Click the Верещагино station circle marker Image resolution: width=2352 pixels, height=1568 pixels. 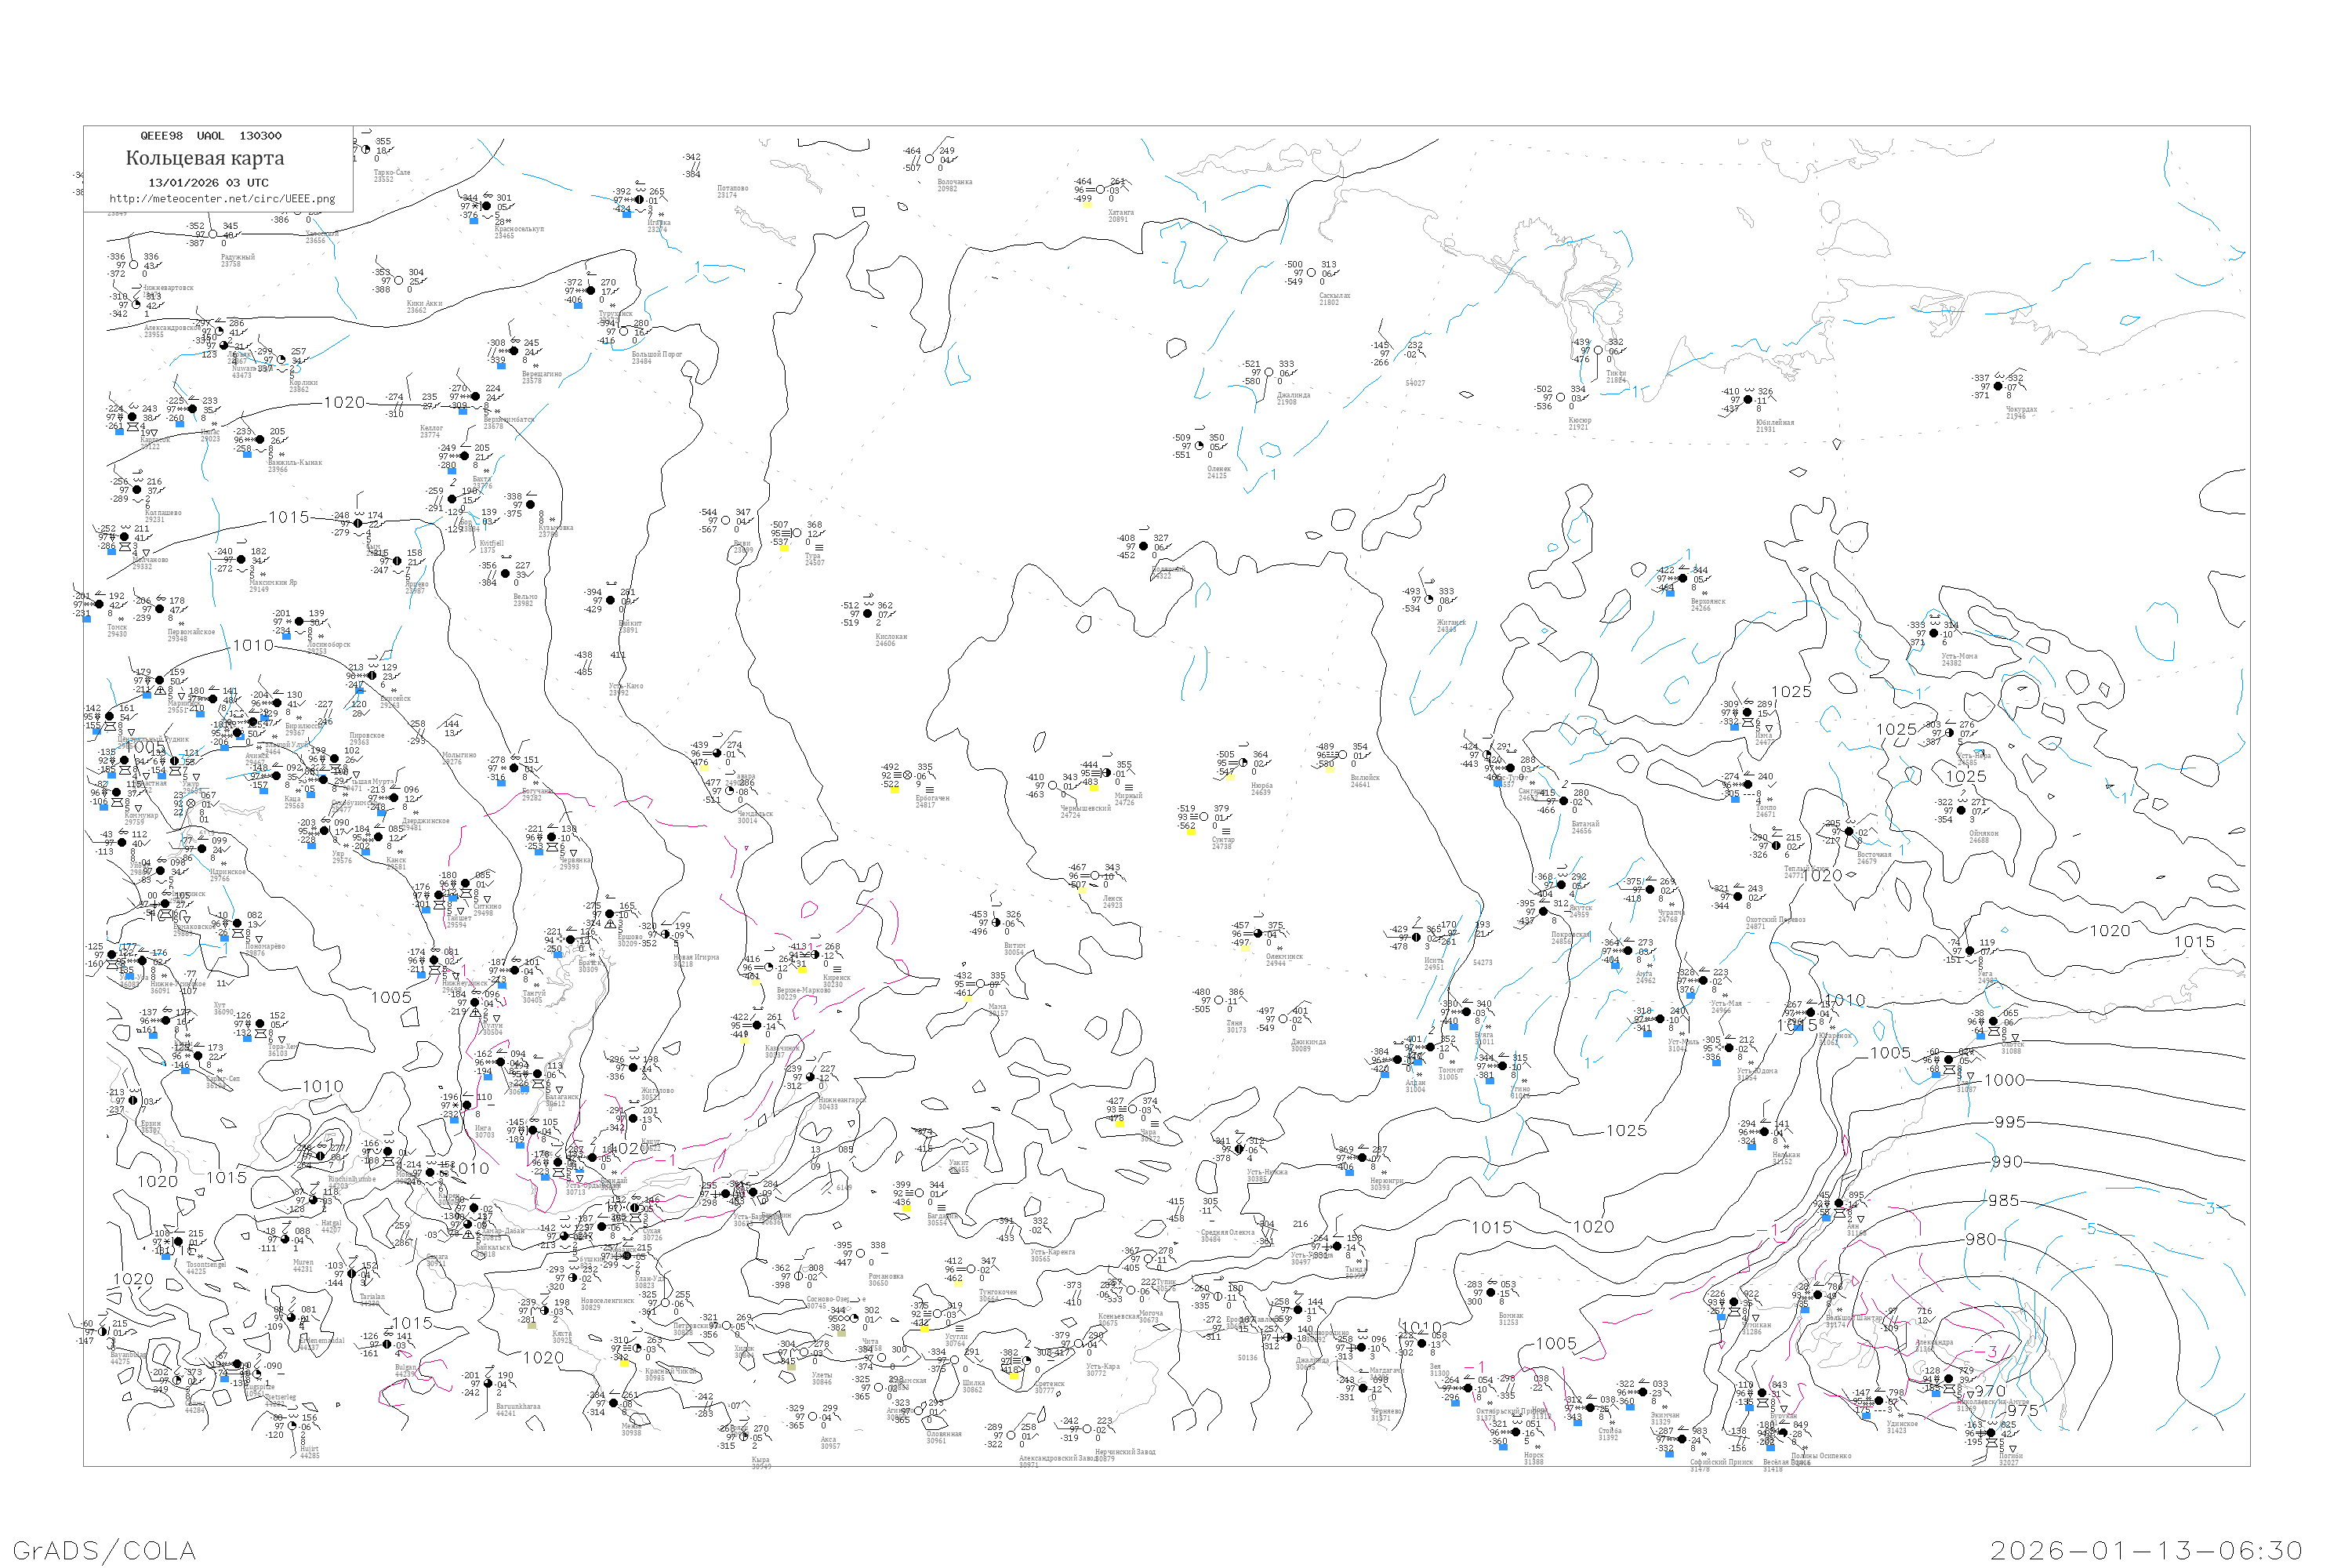514,351
